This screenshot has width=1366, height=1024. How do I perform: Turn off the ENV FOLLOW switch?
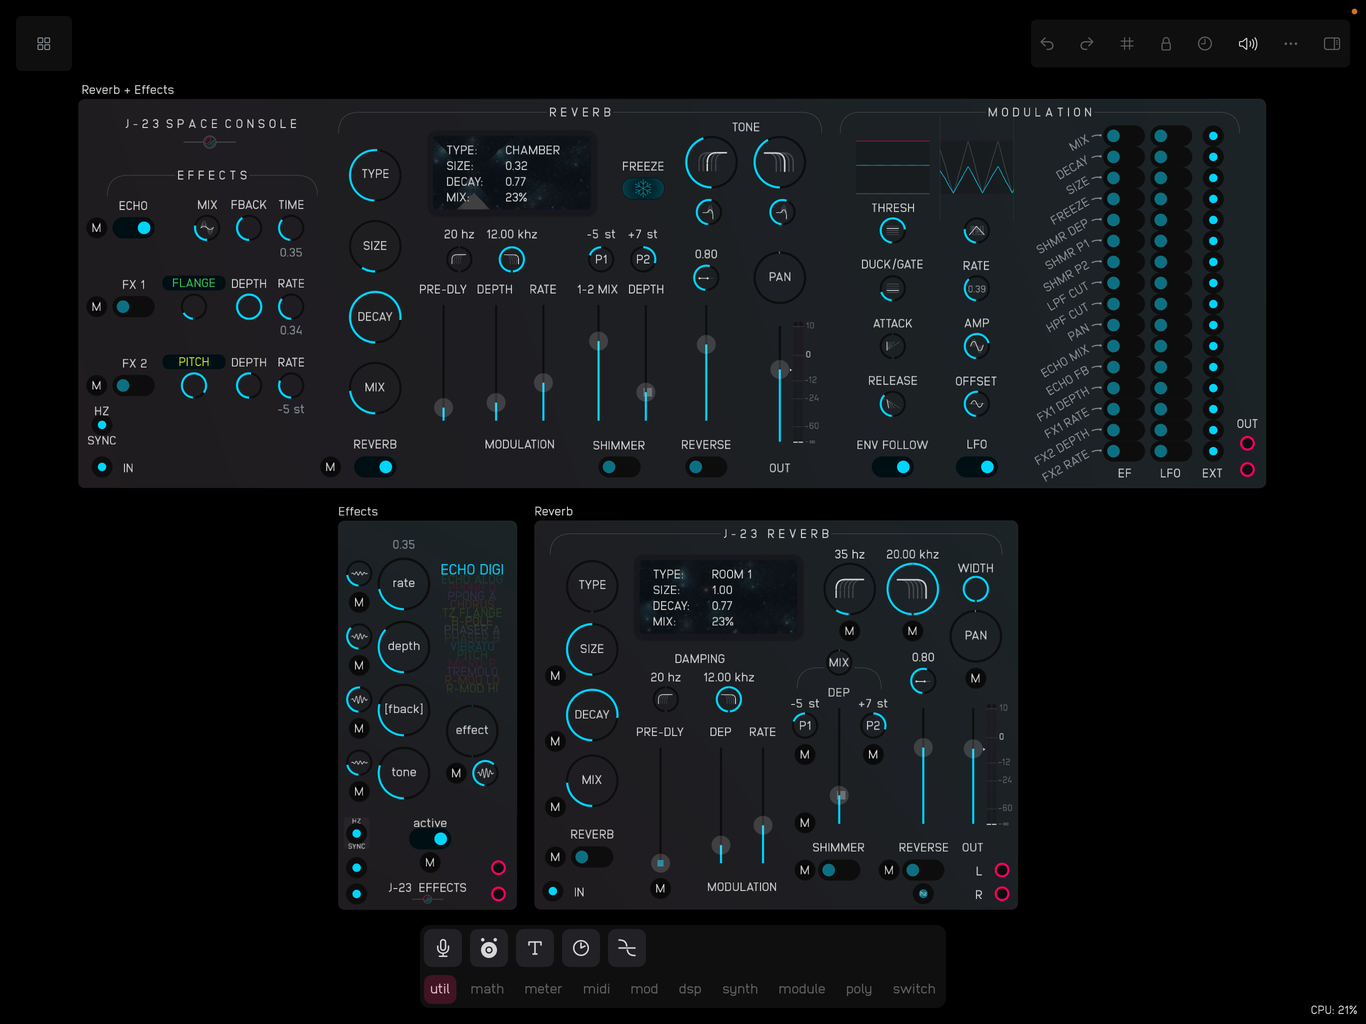(892, 467)
